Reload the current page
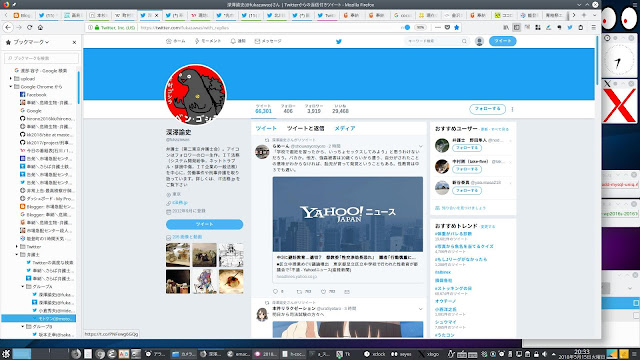The image size is (640, 360). 29,27
